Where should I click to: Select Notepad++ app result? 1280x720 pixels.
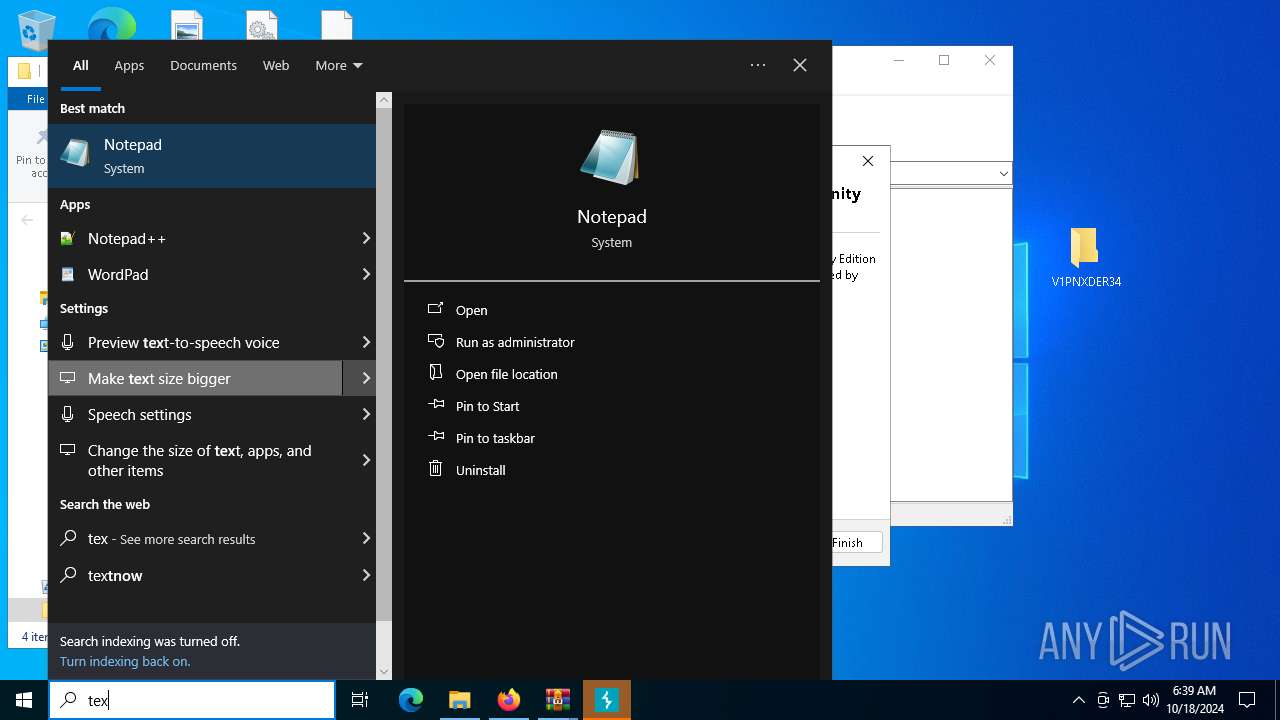[x=195, y=238]
